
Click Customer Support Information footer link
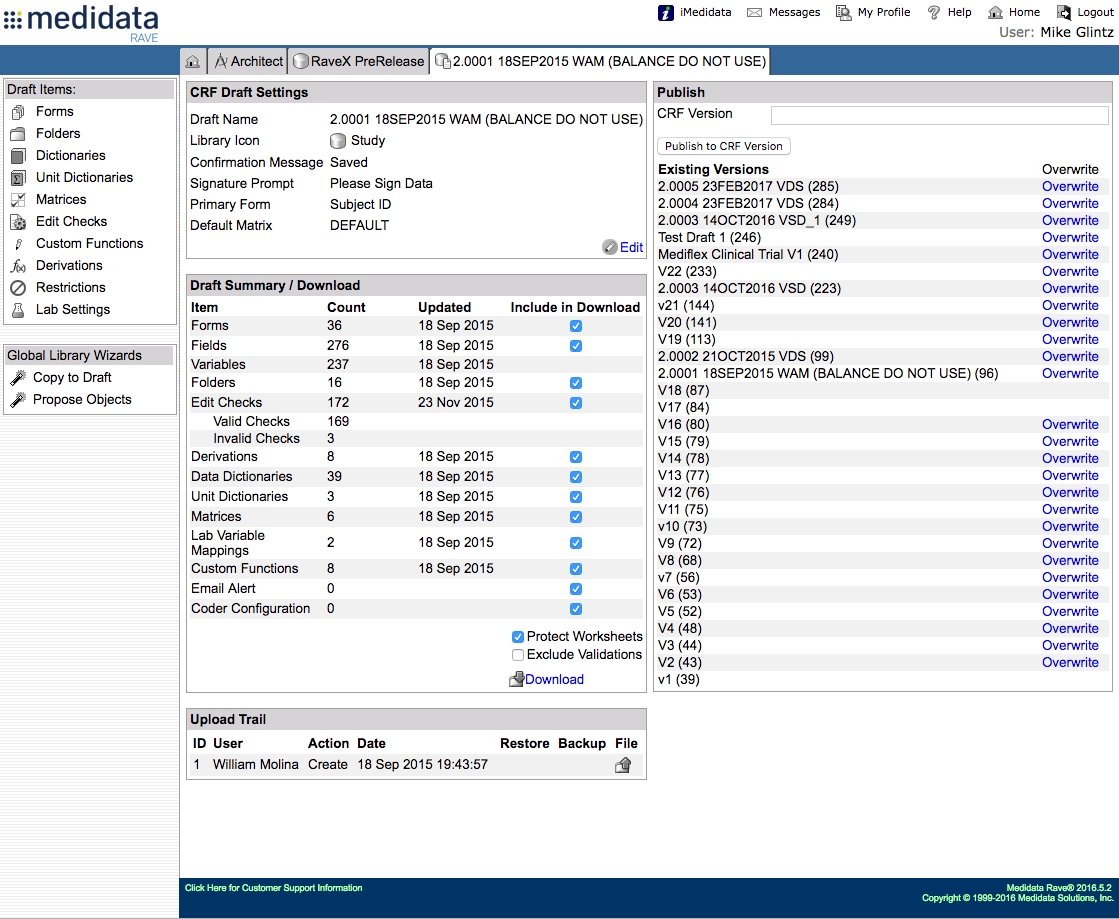coord(273,888)
